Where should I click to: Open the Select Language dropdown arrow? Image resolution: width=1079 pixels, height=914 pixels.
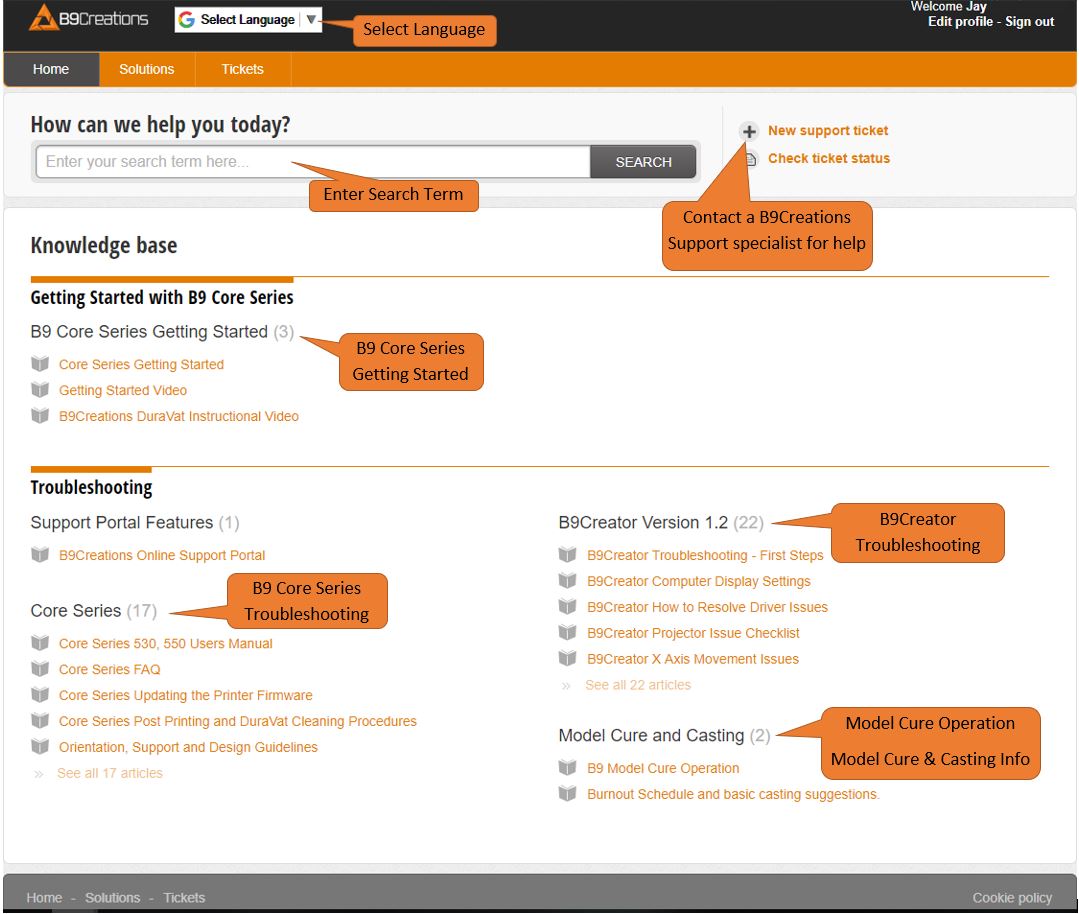(311, 19)
